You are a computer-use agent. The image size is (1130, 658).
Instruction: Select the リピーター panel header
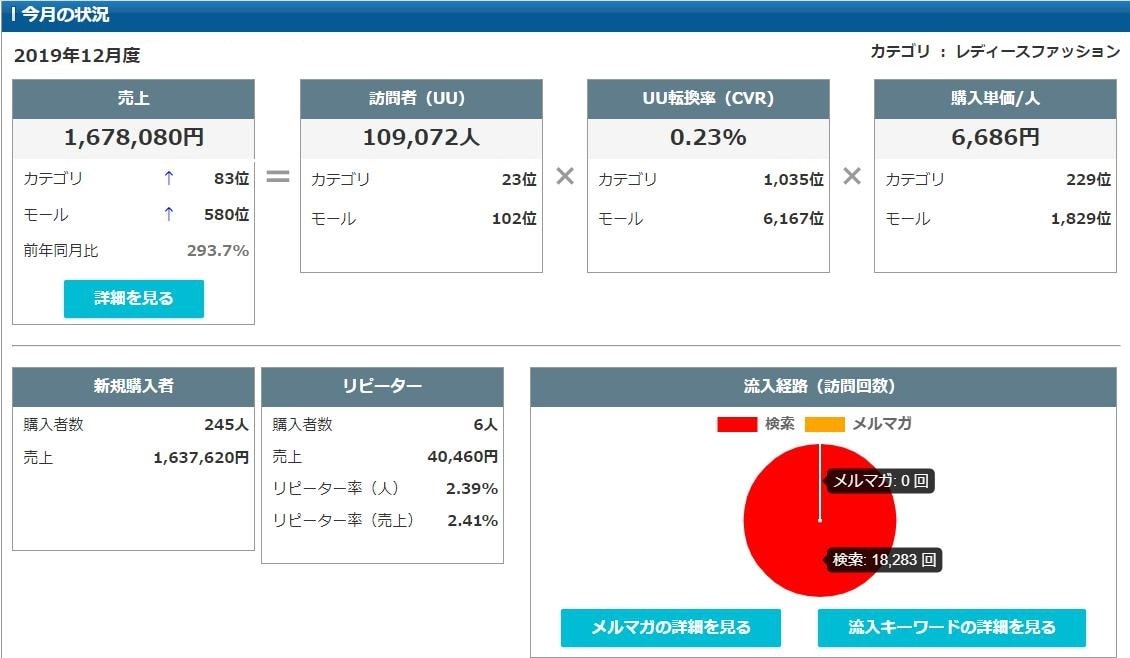pyautogui.click(x=382, y=387)
